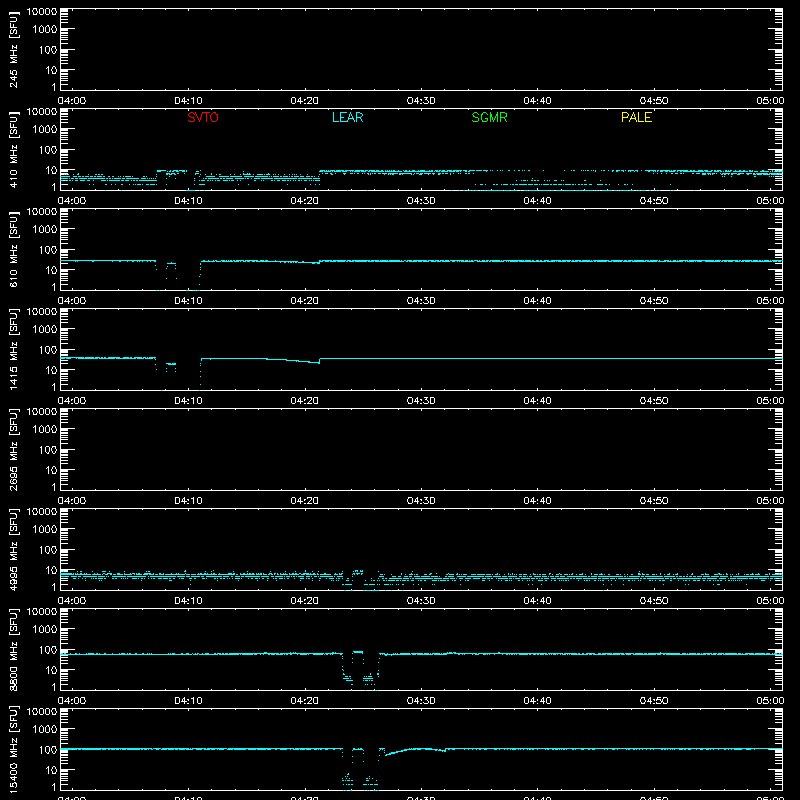Click the 15400 MHz recovery curve after 04:27

pos(403,750)
